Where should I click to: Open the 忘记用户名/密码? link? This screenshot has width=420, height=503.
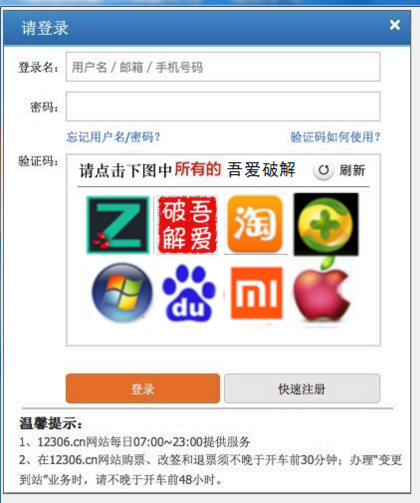click(113, 137)
